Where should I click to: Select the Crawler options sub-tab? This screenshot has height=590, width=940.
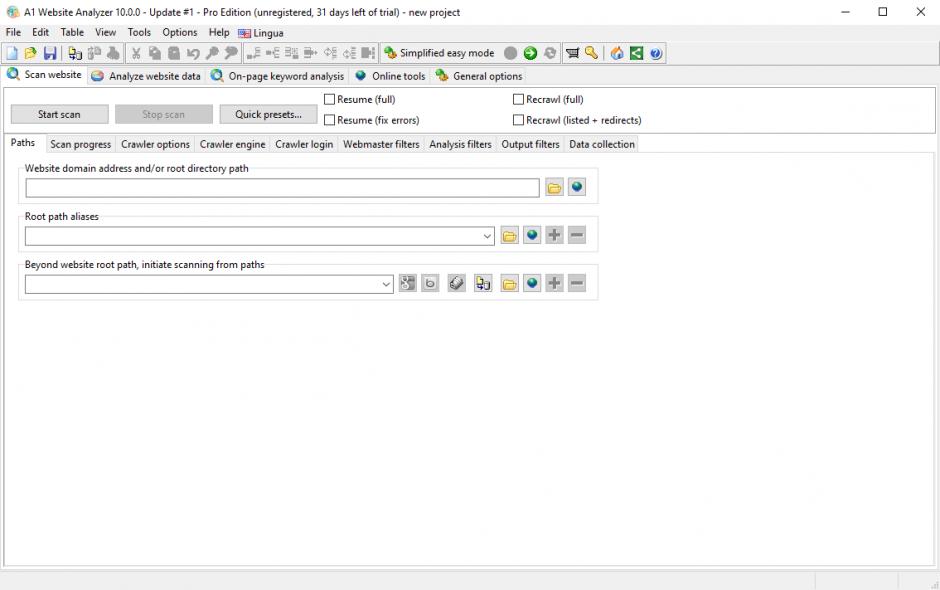[x=155, y=145]
